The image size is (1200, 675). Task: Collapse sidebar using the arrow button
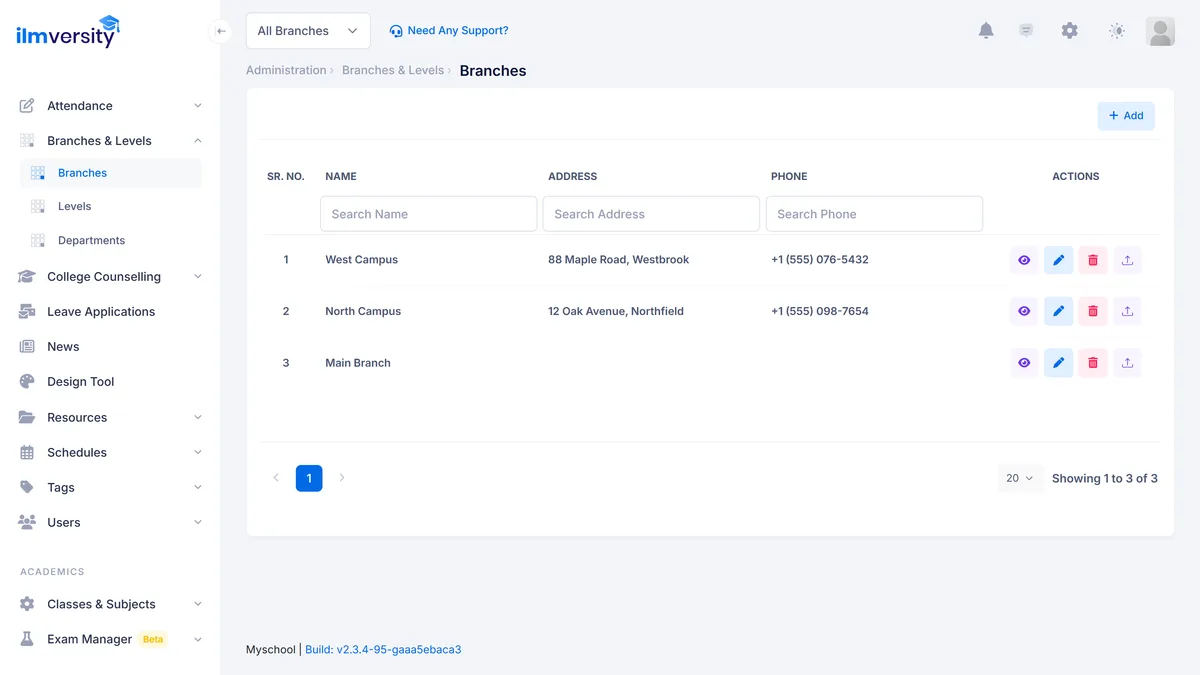(221, 31)
